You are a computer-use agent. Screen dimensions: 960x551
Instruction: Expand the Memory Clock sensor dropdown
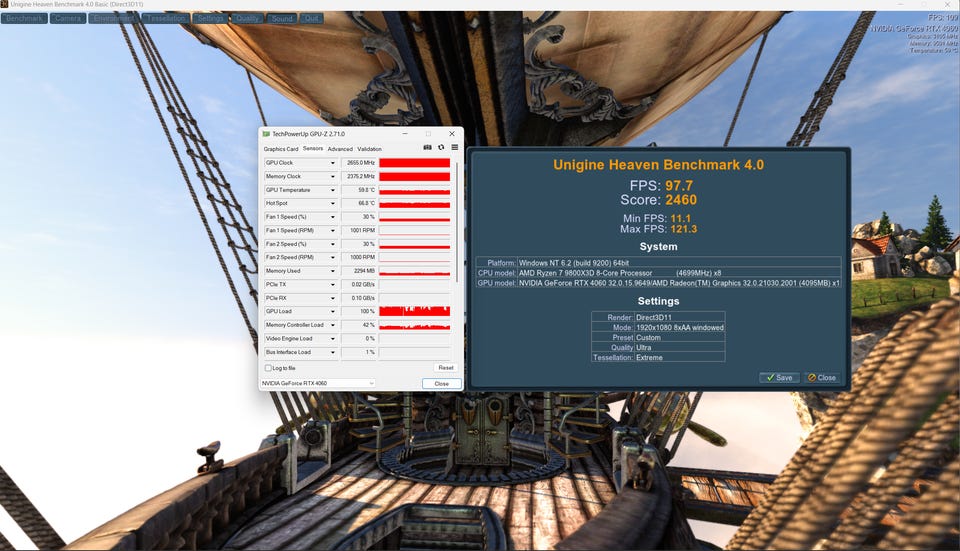pyautogui.click(x=332, y=176)
